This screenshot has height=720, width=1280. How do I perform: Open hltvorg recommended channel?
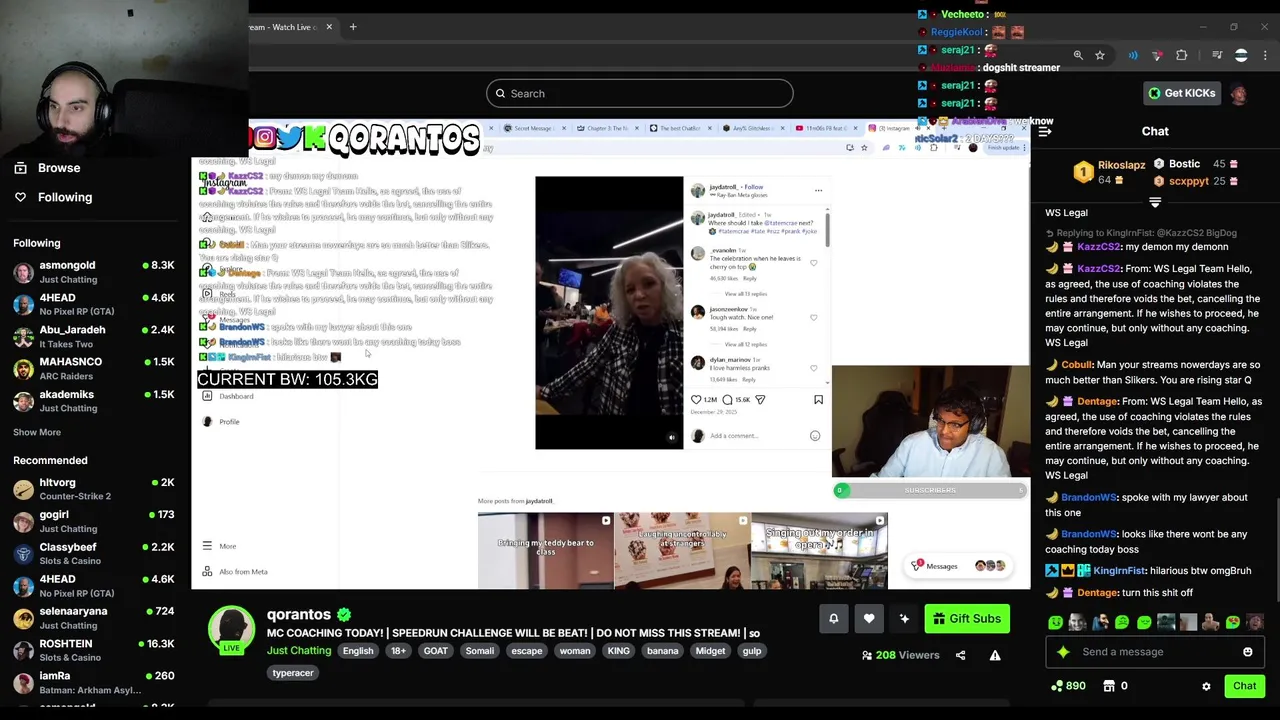(93, 489)
